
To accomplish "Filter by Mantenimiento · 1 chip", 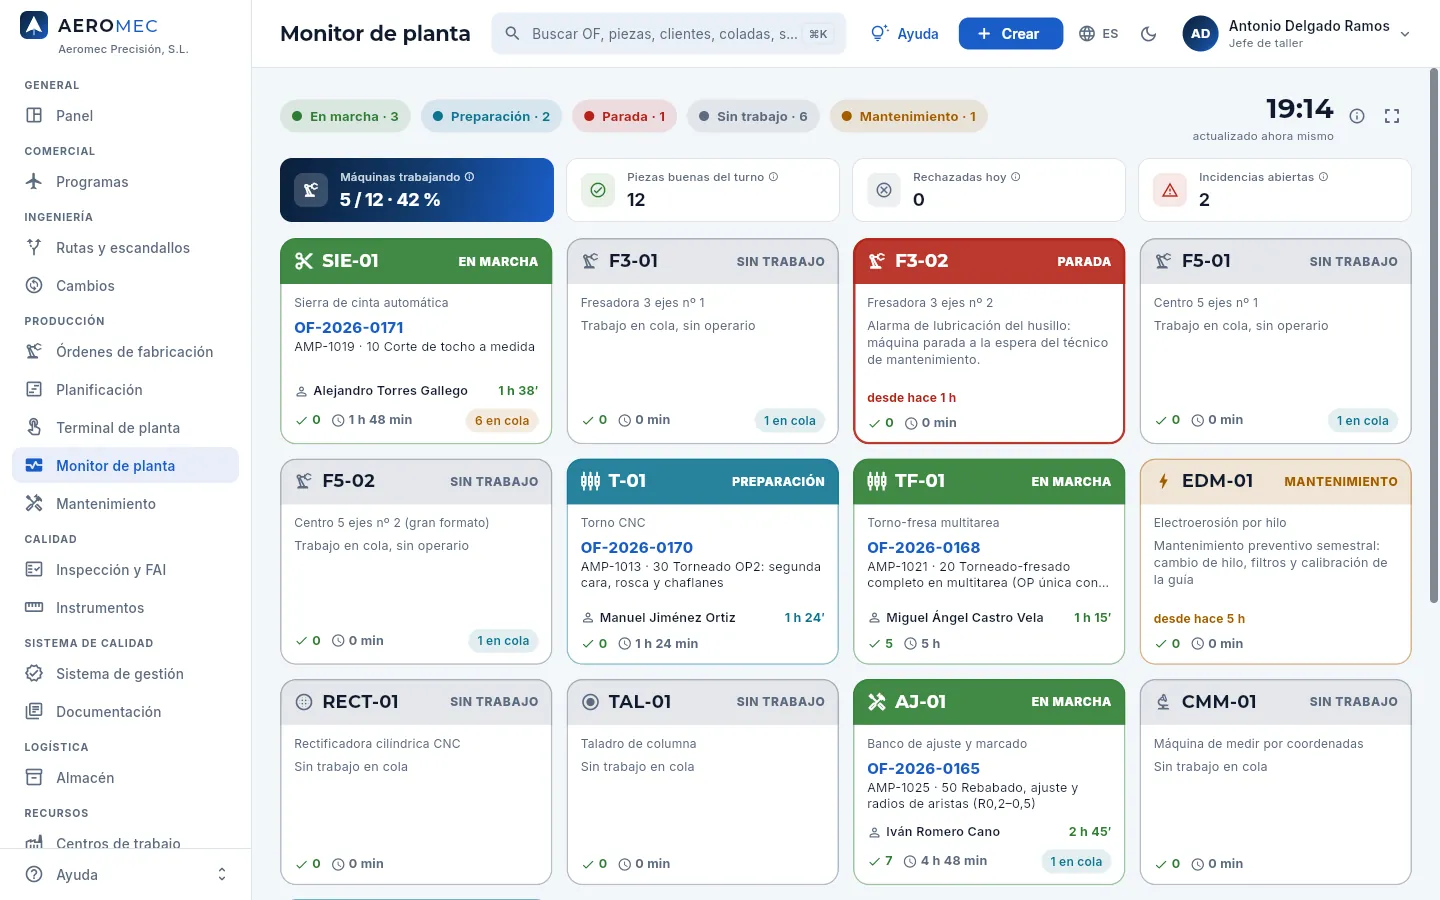I will click(908, 116).
